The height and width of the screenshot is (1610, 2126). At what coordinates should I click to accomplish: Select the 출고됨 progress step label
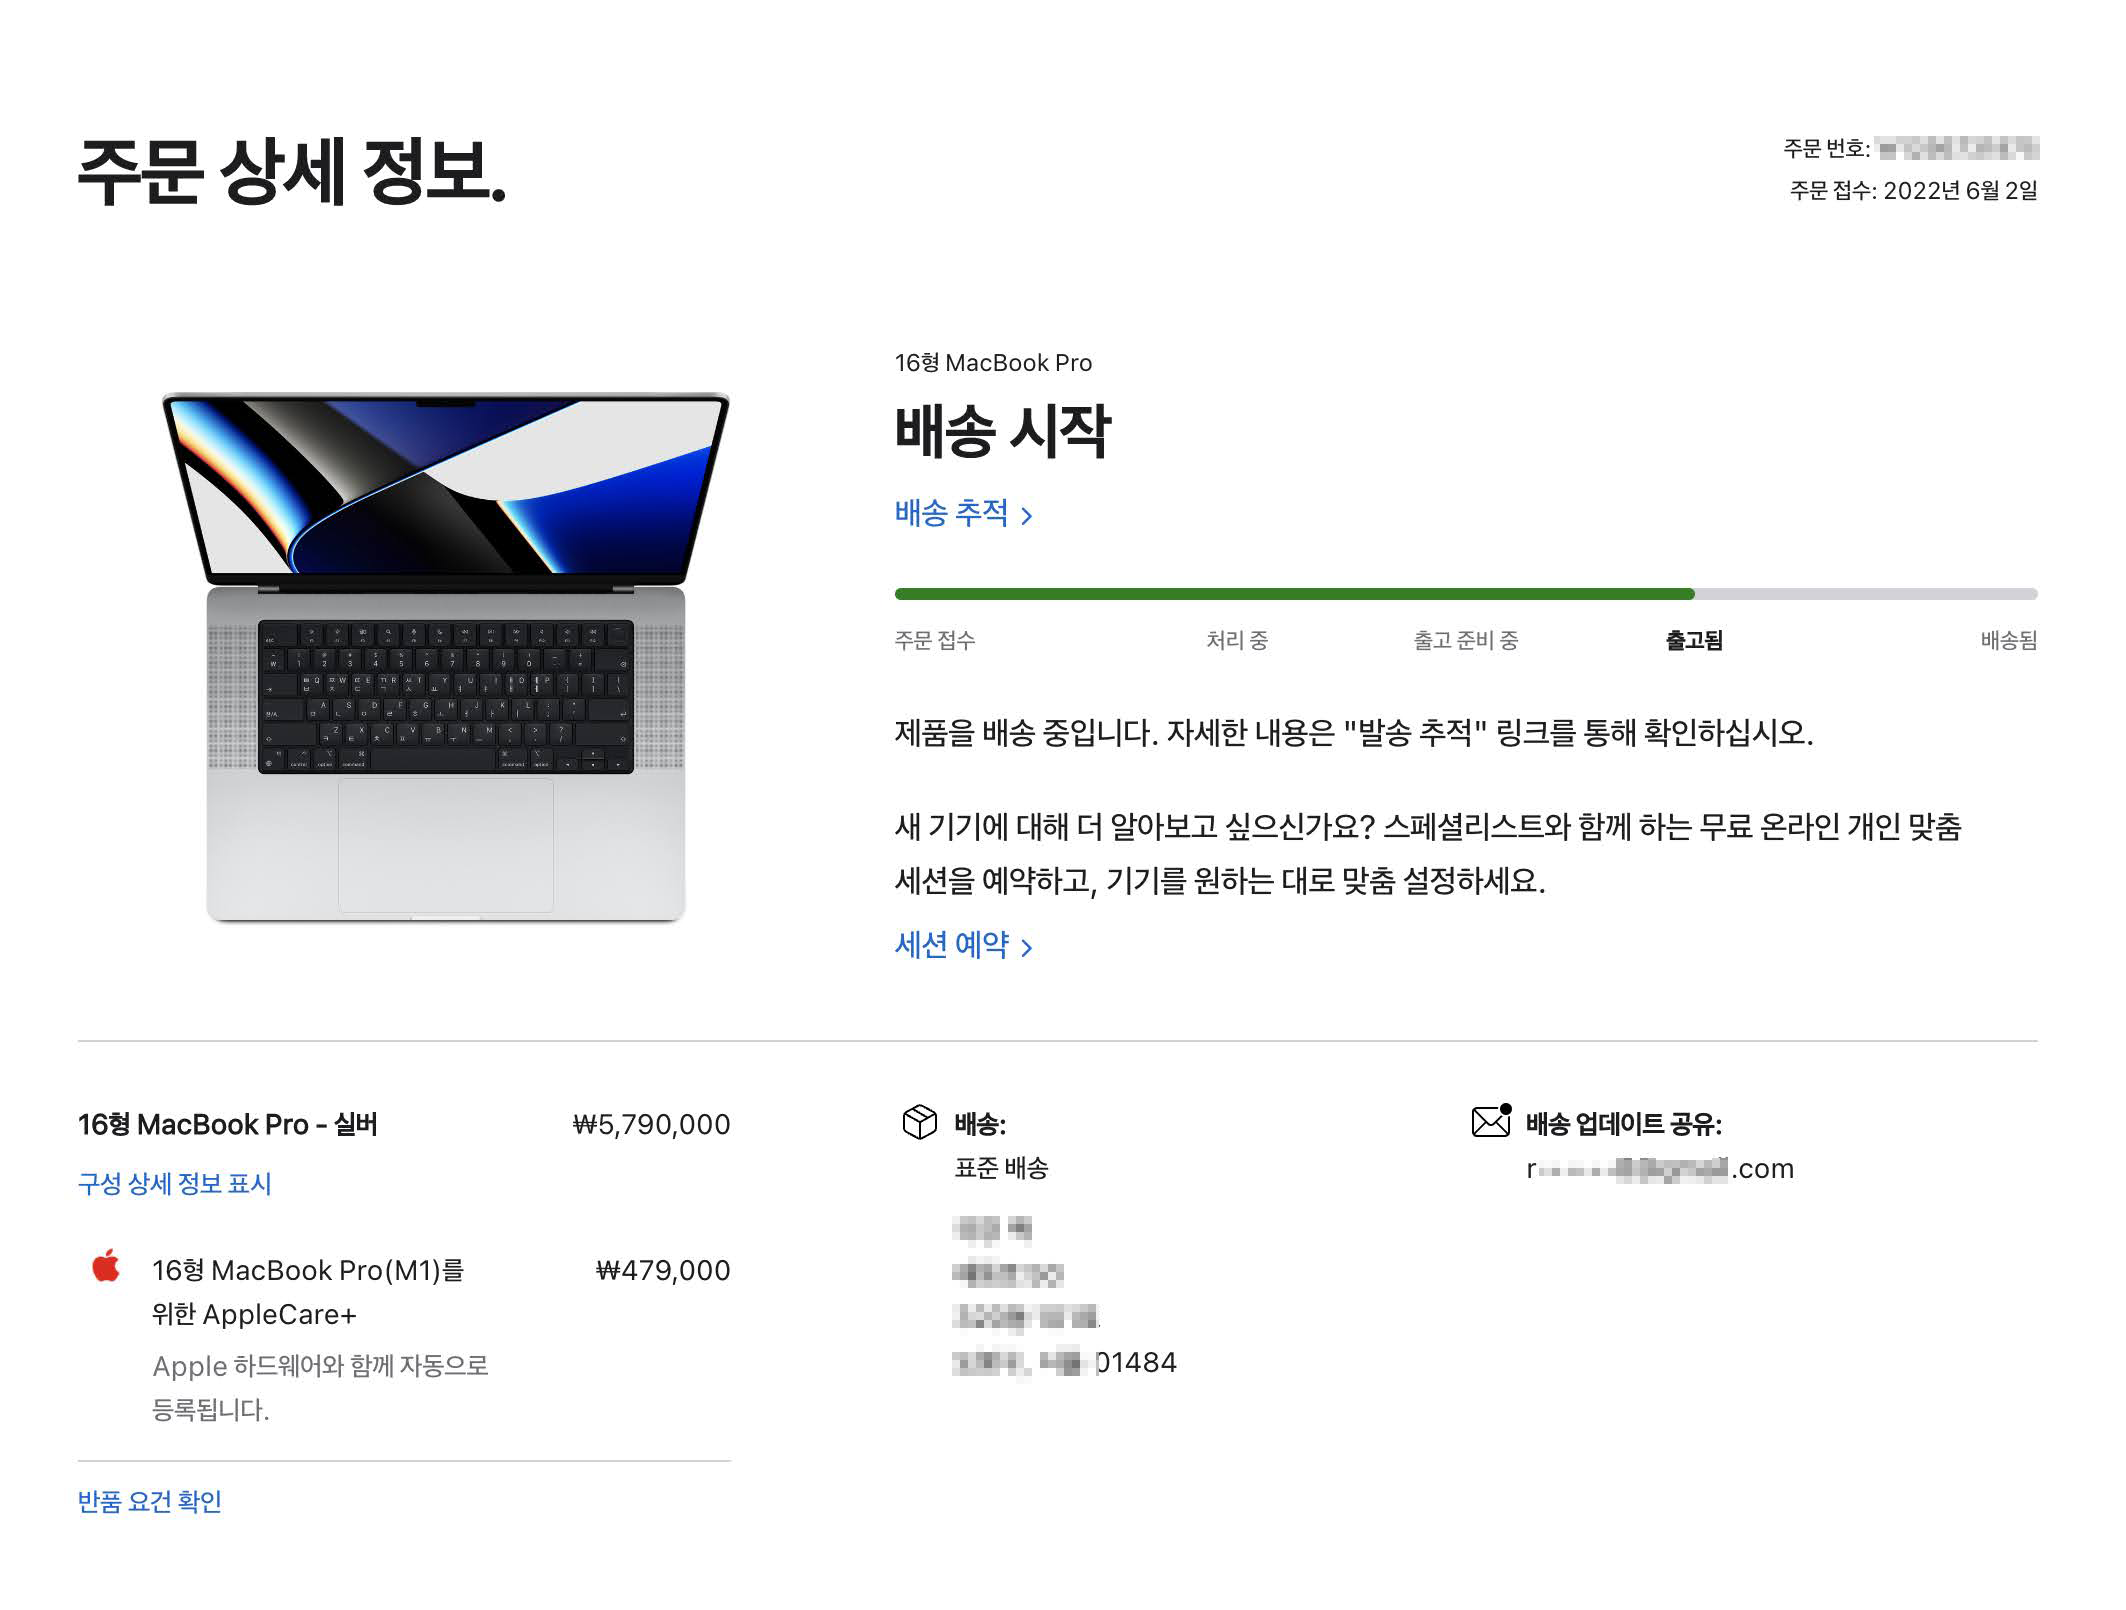tap(1694, 641)
